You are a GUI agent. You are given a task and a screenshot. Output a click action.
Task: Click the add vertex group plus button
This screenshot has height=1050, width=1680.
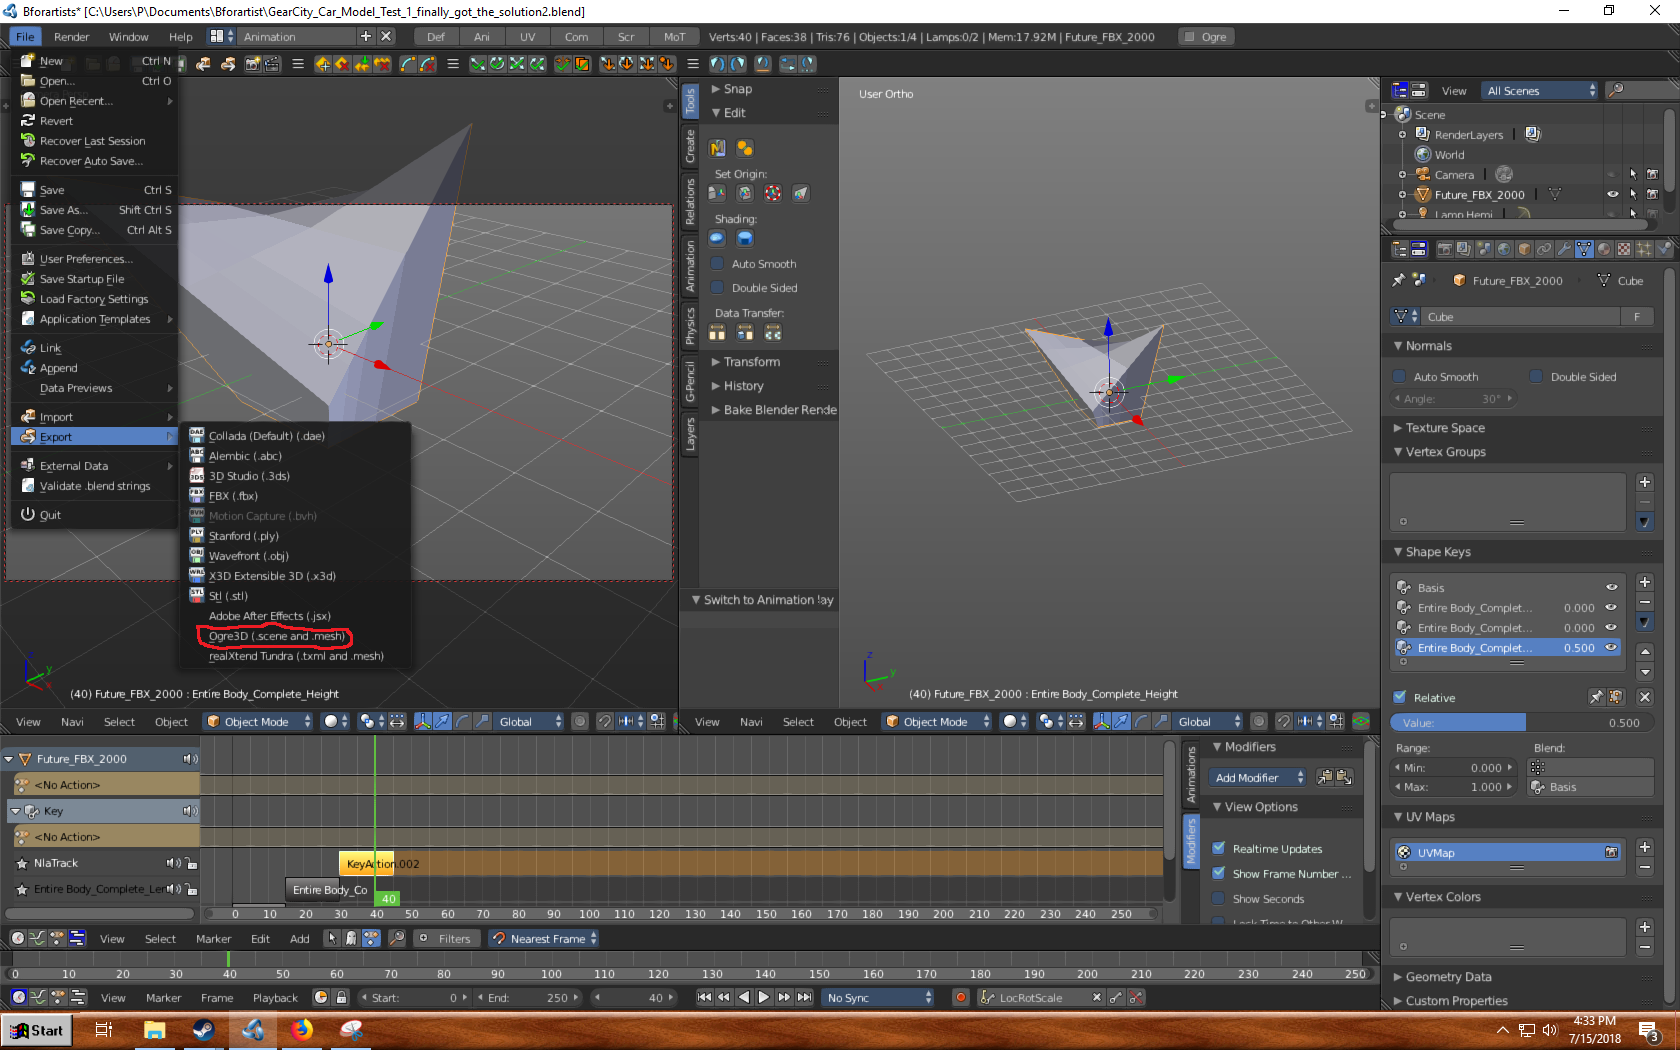coord(1644,482)
